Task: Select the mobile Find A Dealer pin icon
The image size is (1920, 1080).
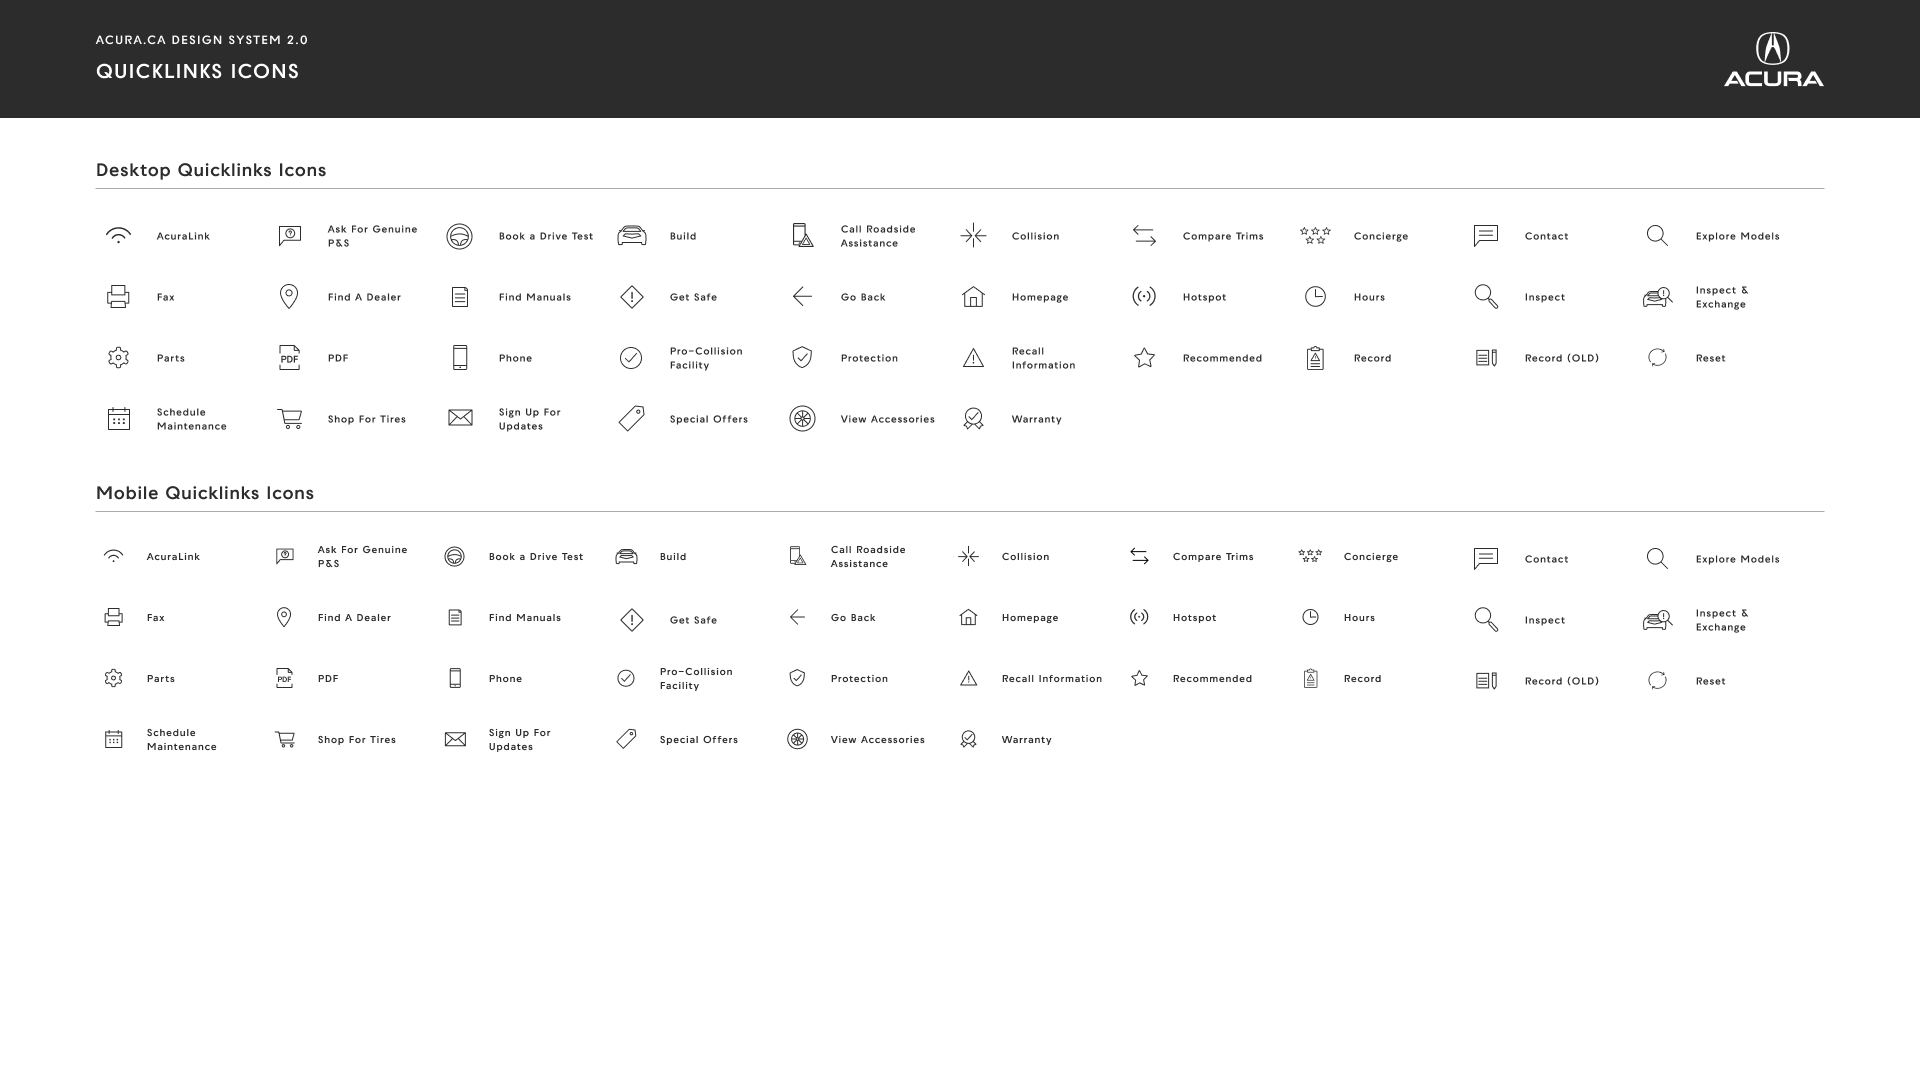Action: tap(284, 618)
